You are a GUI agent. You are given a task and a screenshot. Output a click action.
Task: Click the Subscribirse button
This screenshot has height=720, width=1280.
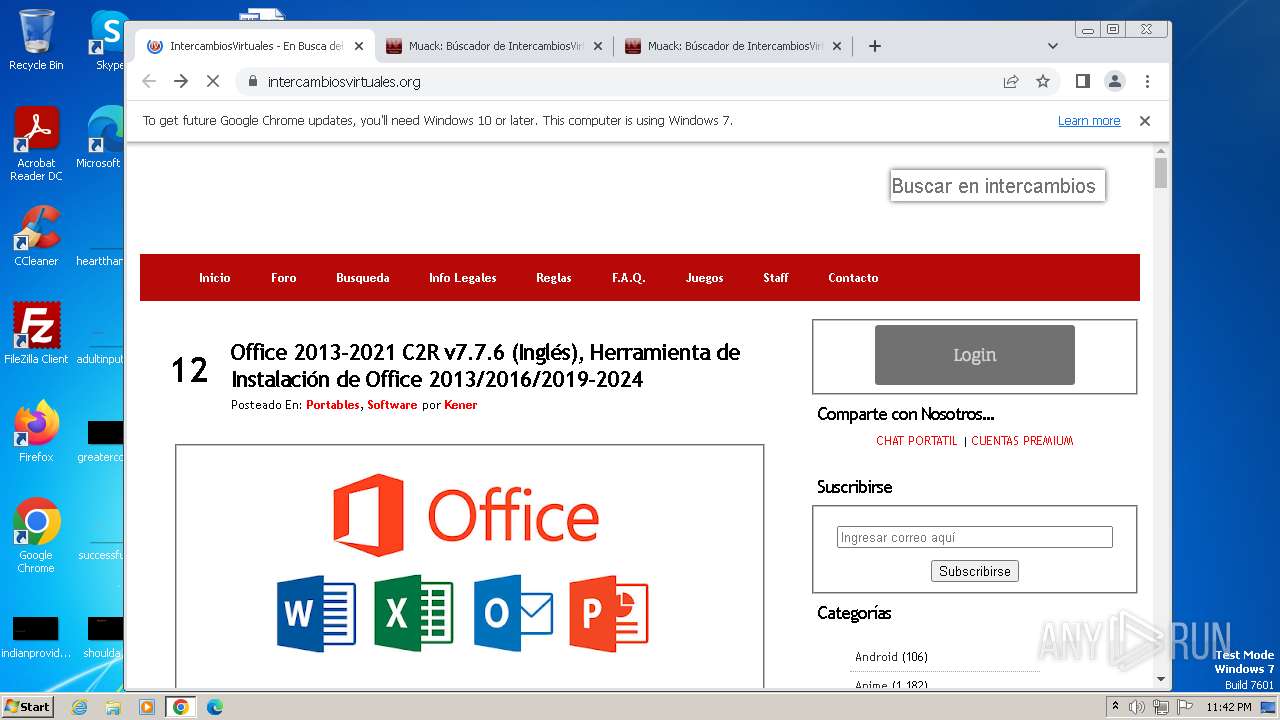pyautogui.click(x=975, y=571)
